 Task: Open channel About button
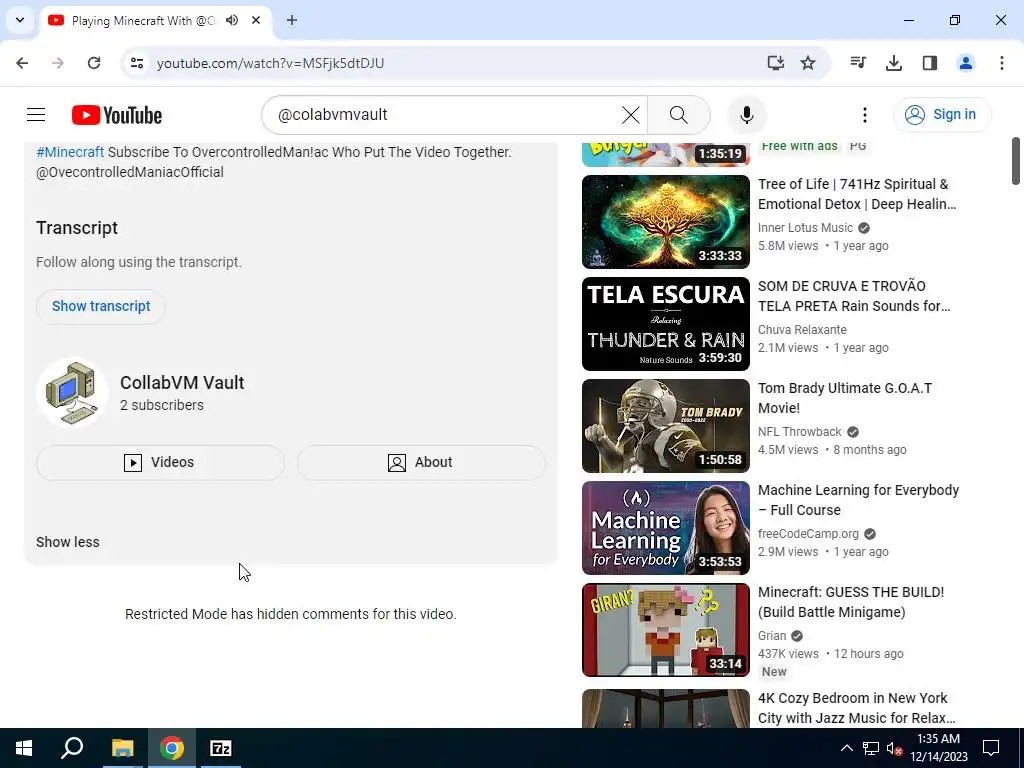coord(421,462)
